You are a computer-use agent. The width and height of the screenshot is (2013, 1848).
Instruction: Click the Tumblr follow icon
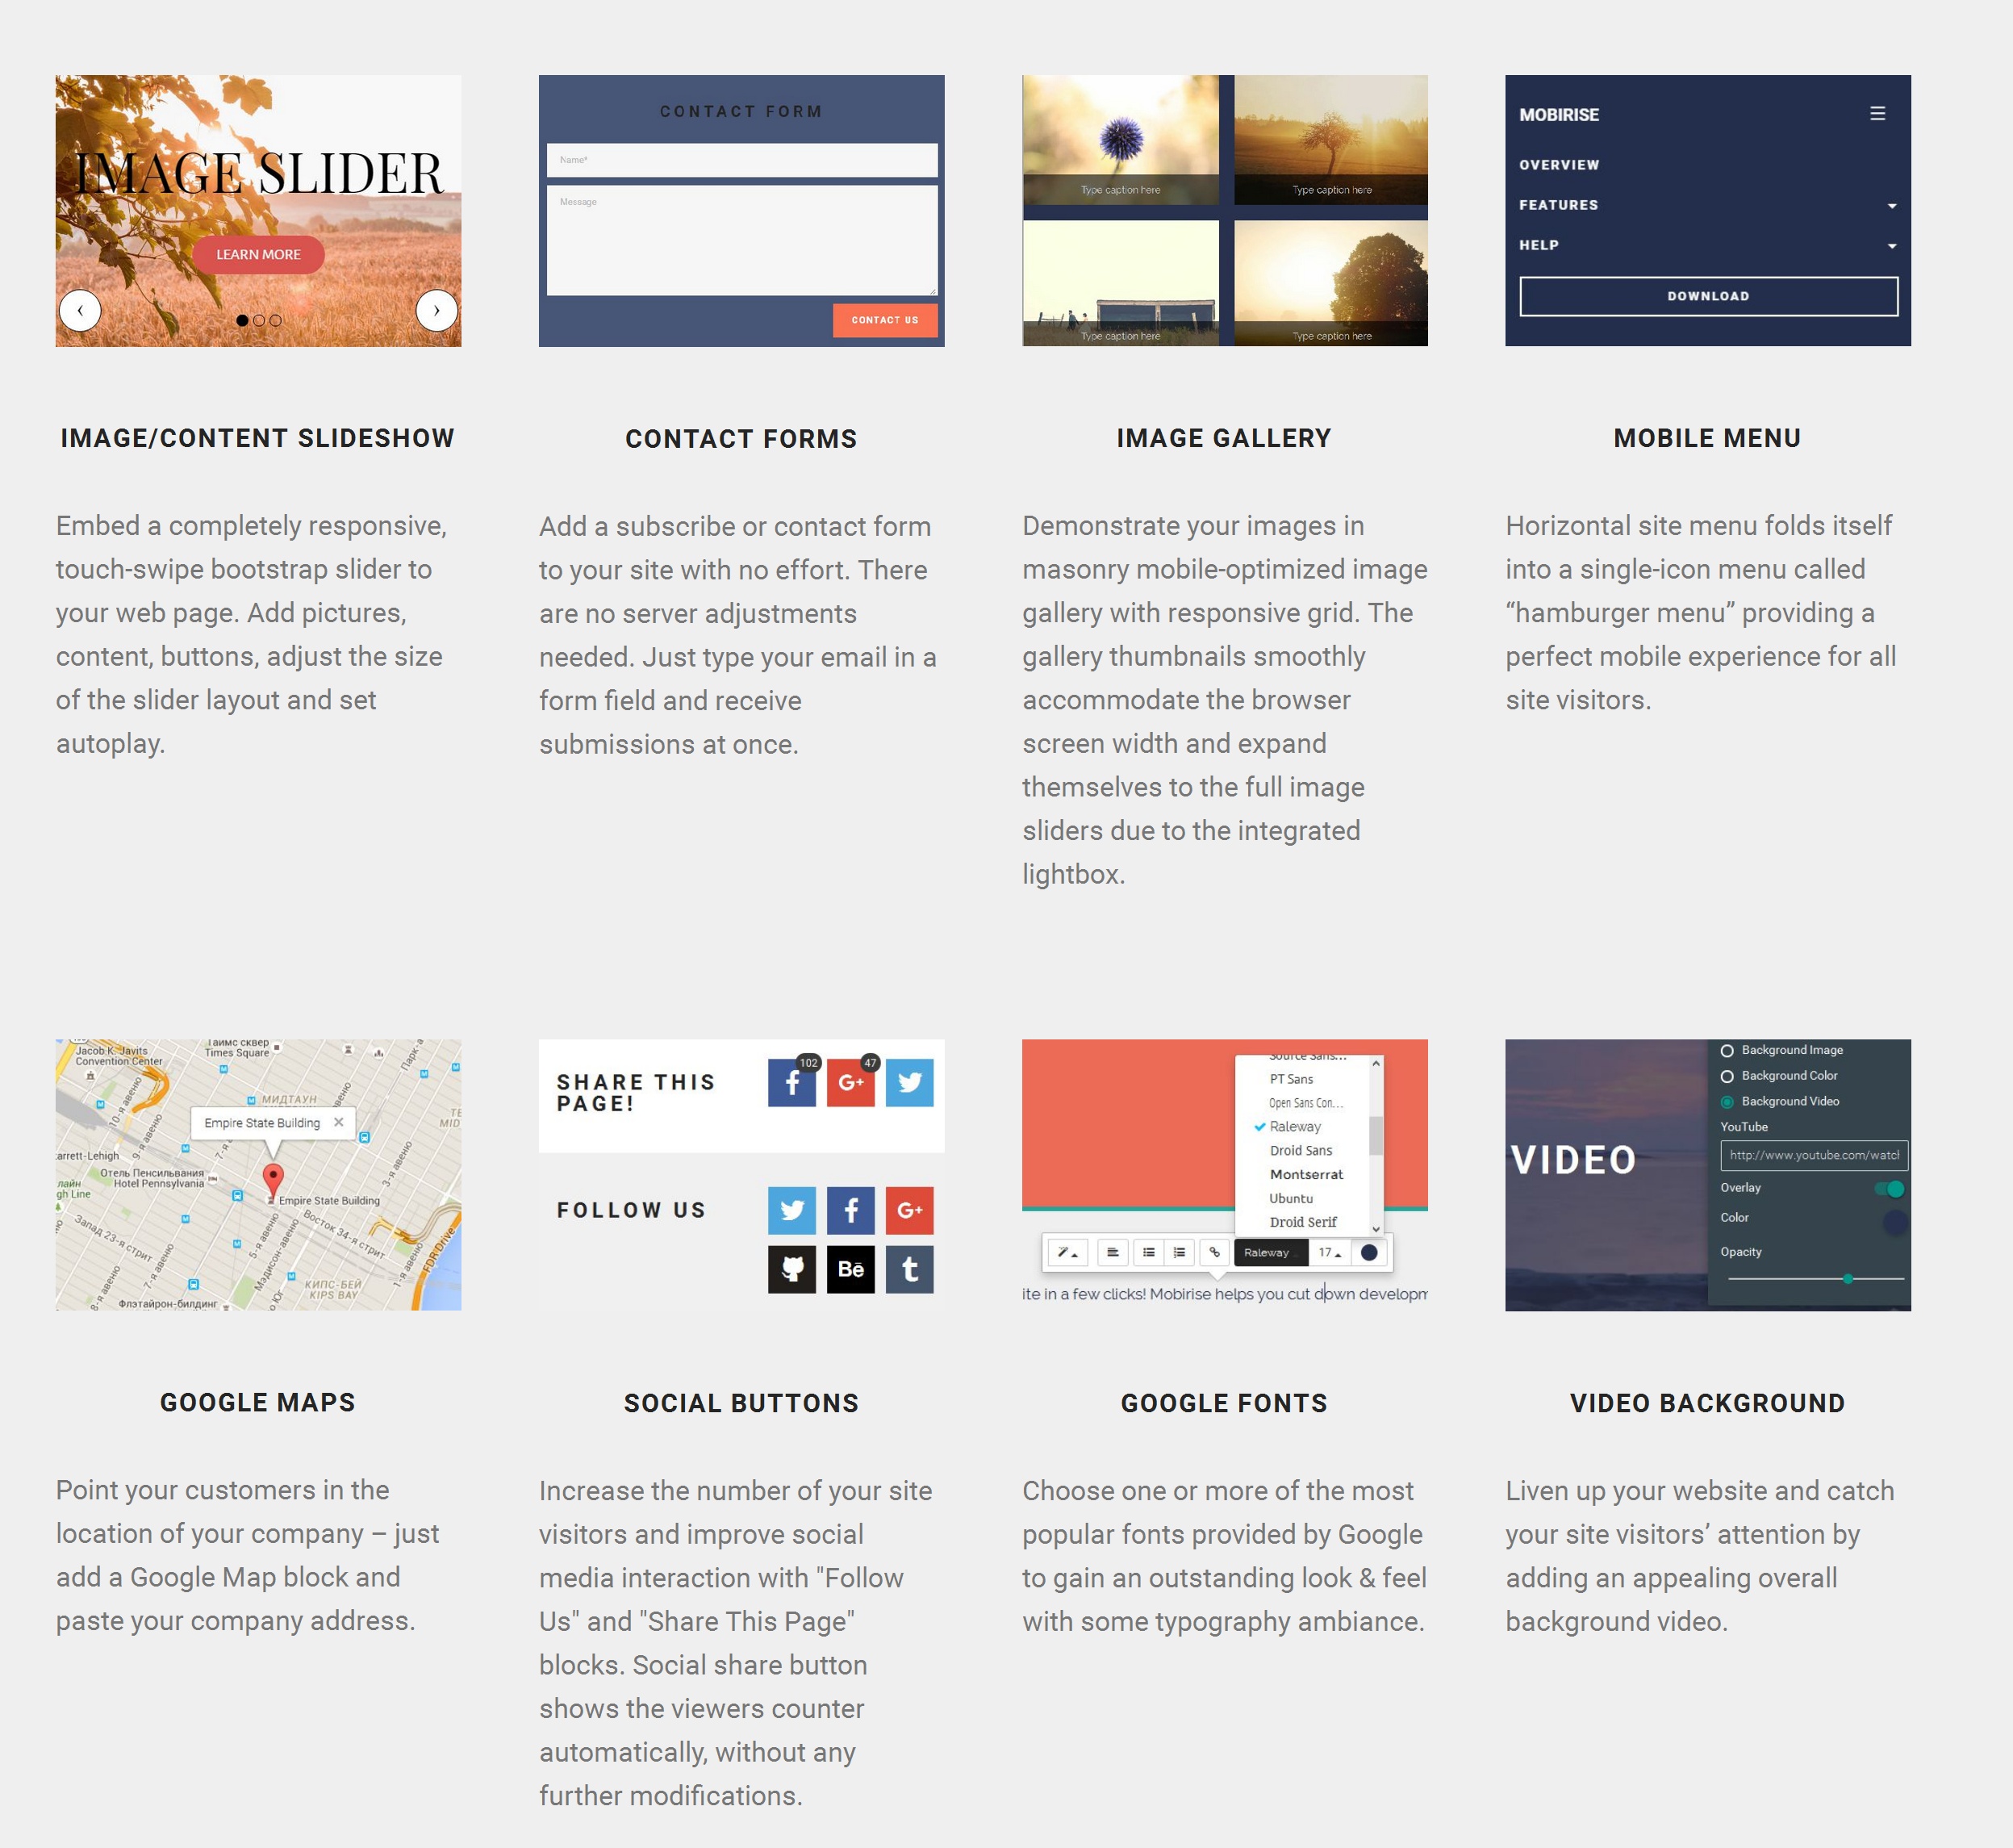point(908,1268)
